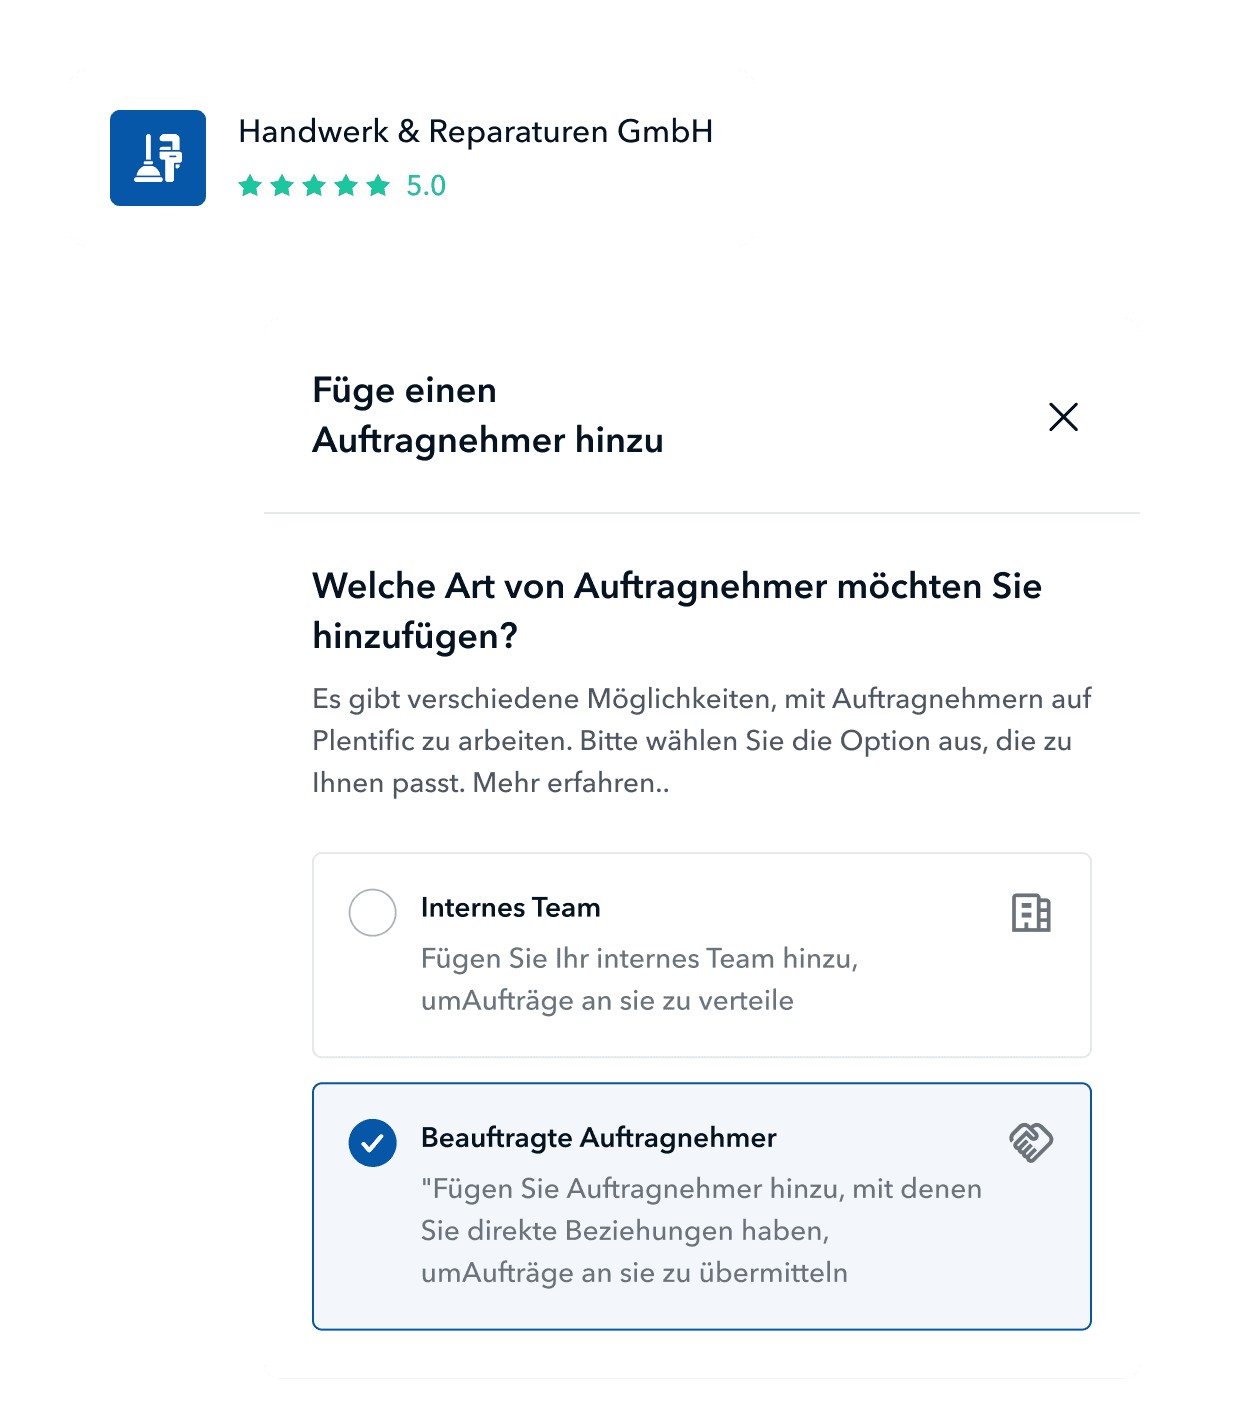Image resolution: width=1242 pixels, height=1416 pixels.
Task: Choose the Beauftragte Auftragnehmer option card
Action: (702, 1206)
